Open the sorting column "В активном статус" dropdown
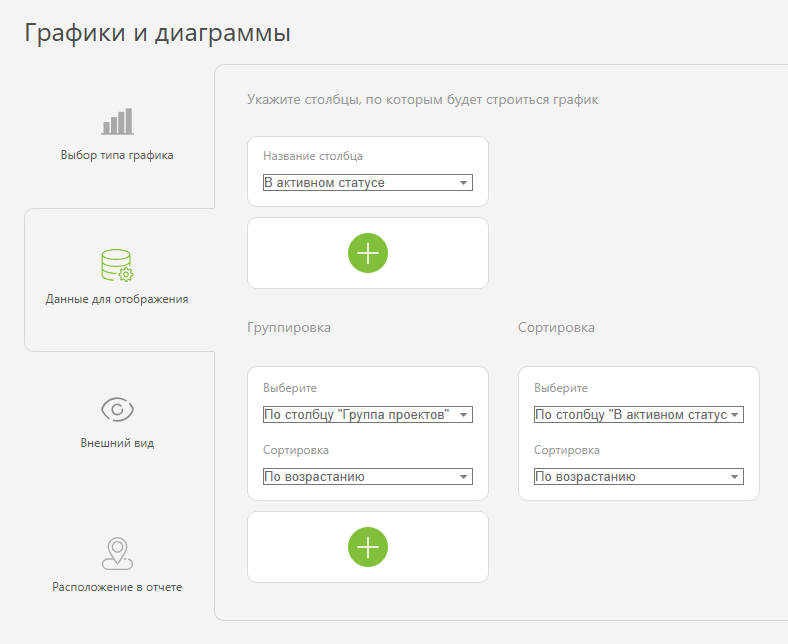 639,415
